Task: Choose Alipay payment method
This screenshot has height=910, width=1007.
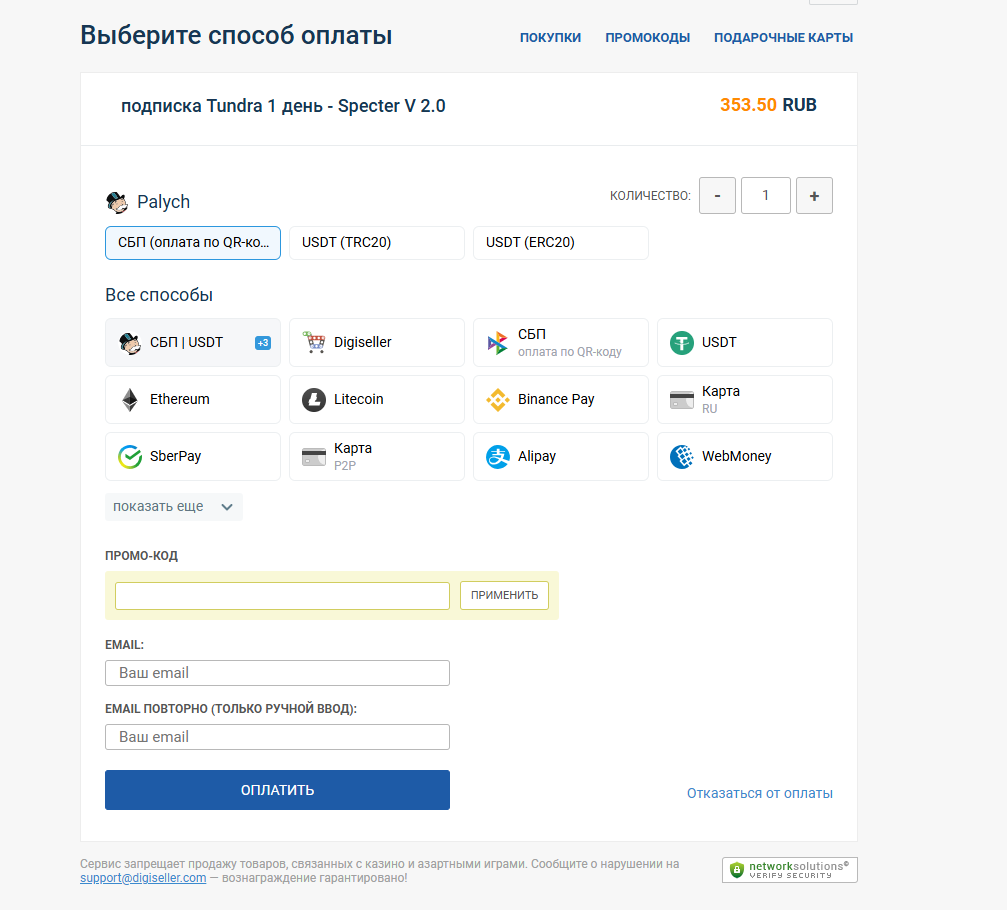Action: (x=561, y=457)
